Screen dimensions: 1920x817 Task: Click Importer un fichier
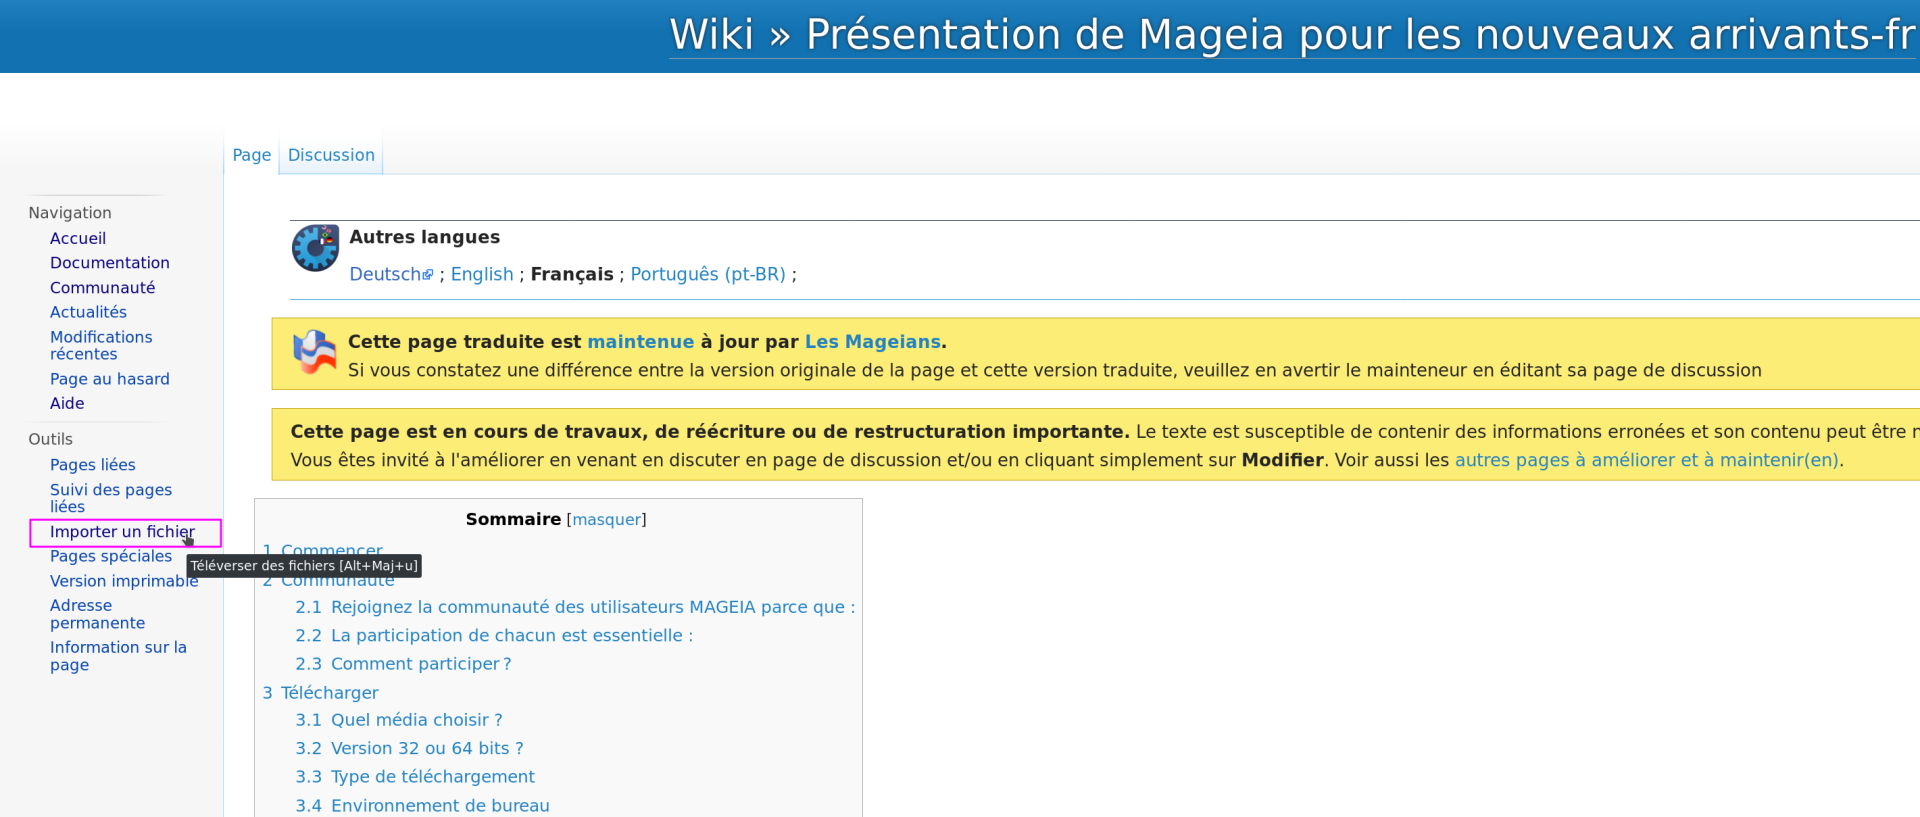(122, 532)
